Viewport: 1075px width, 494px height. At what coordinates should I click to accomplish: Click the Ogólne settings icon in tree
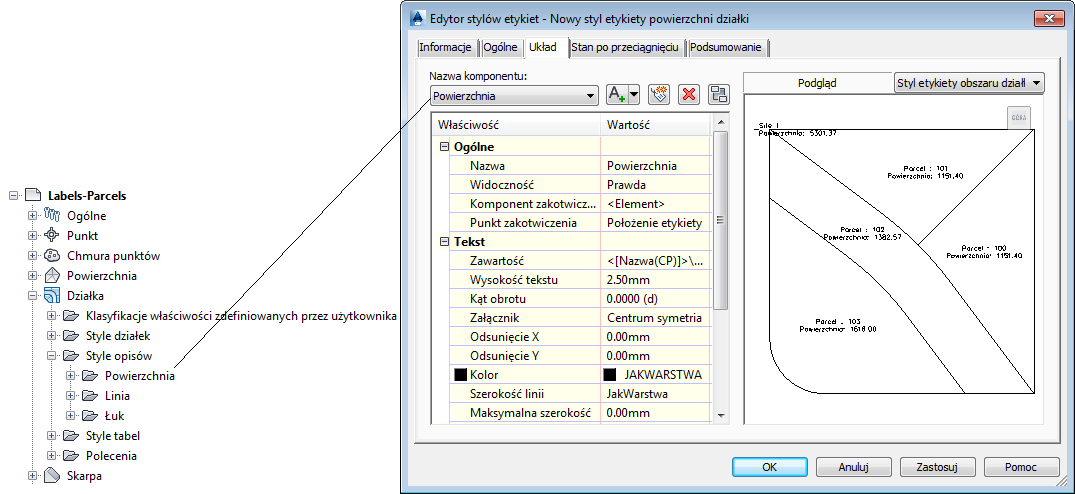pyautogui.click(x=53, y=216)
